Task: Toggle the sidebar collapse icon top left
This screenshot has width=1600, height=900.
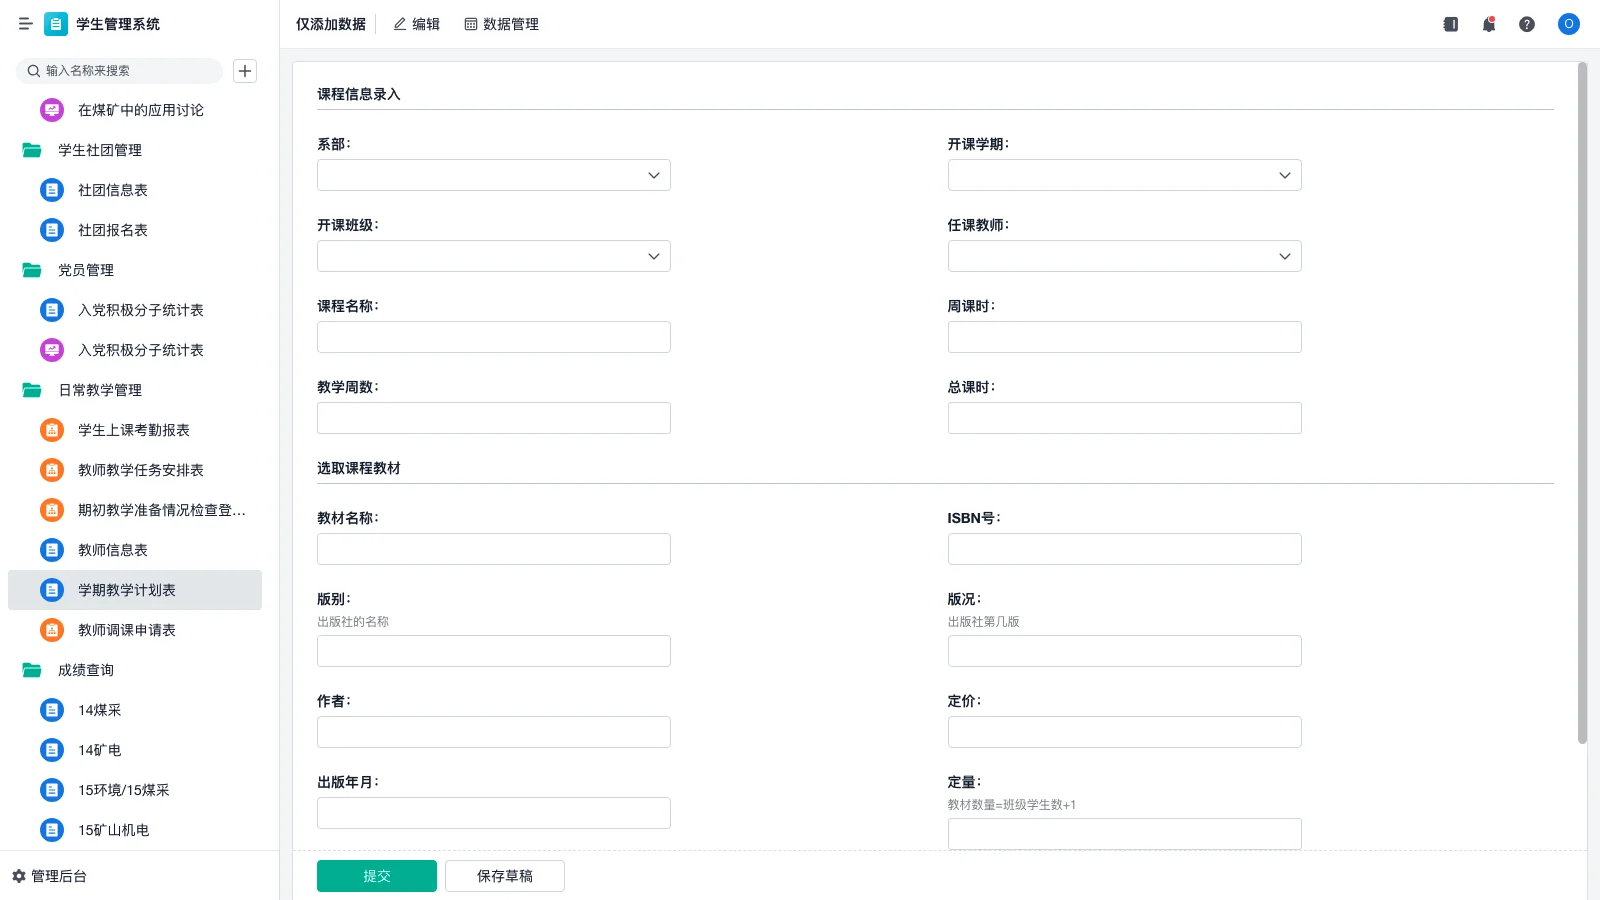Action: tap(26, 24)
